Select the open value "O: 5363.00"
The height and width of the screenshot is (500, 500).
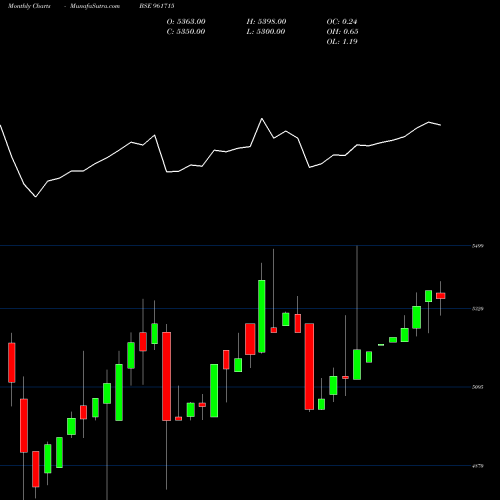186,22
